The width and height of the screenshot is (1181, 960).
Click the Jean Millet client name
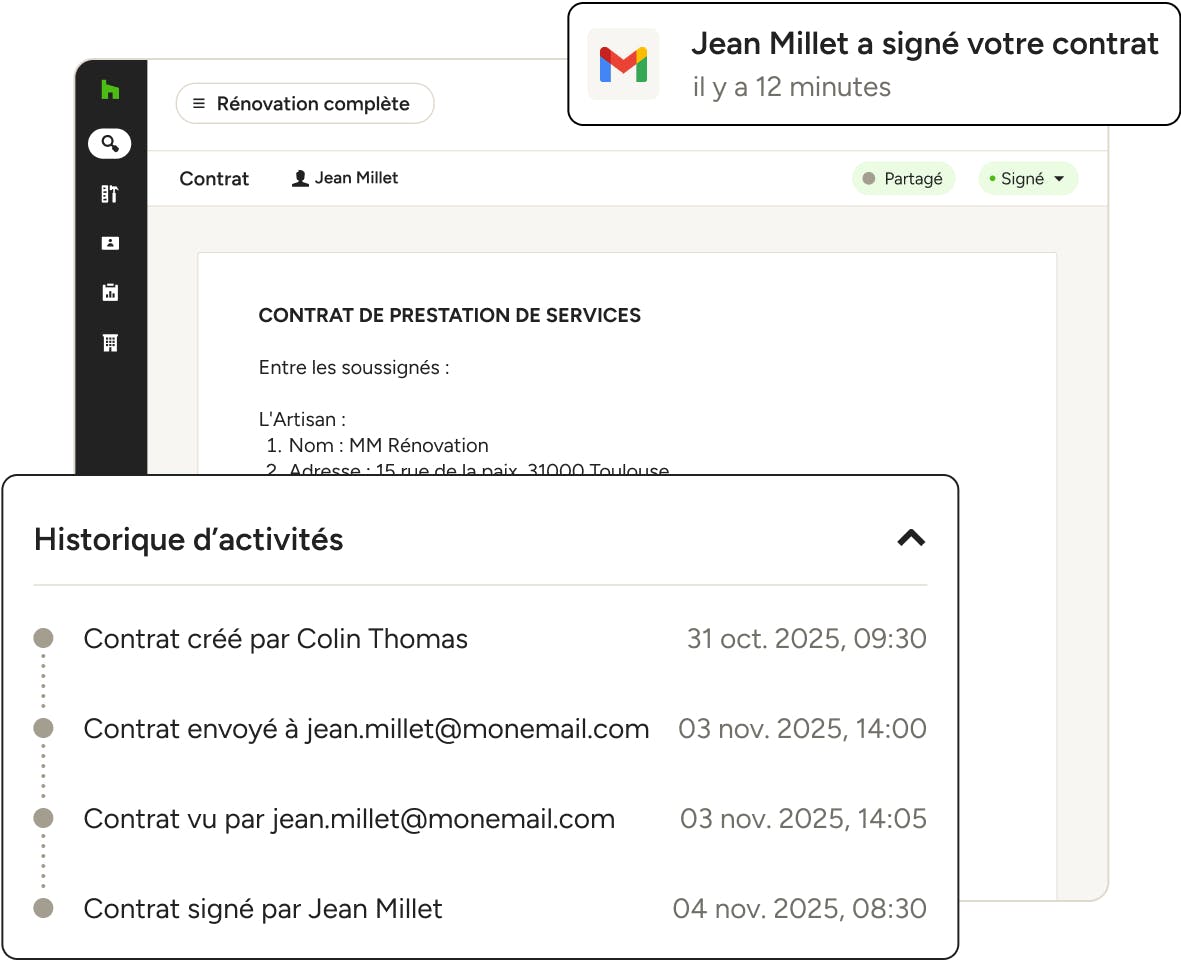point(356,178)
